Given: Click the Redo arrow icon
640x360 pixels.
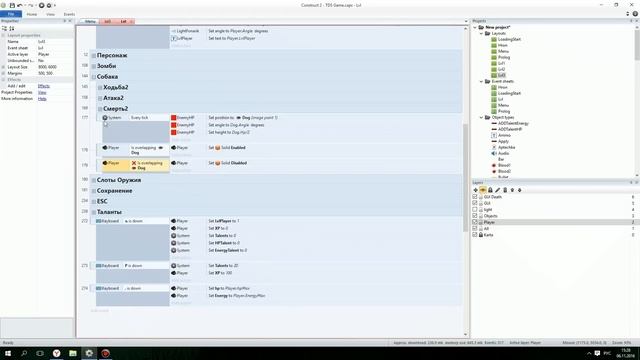Looking at the screenshot, I should click(31, 5).
